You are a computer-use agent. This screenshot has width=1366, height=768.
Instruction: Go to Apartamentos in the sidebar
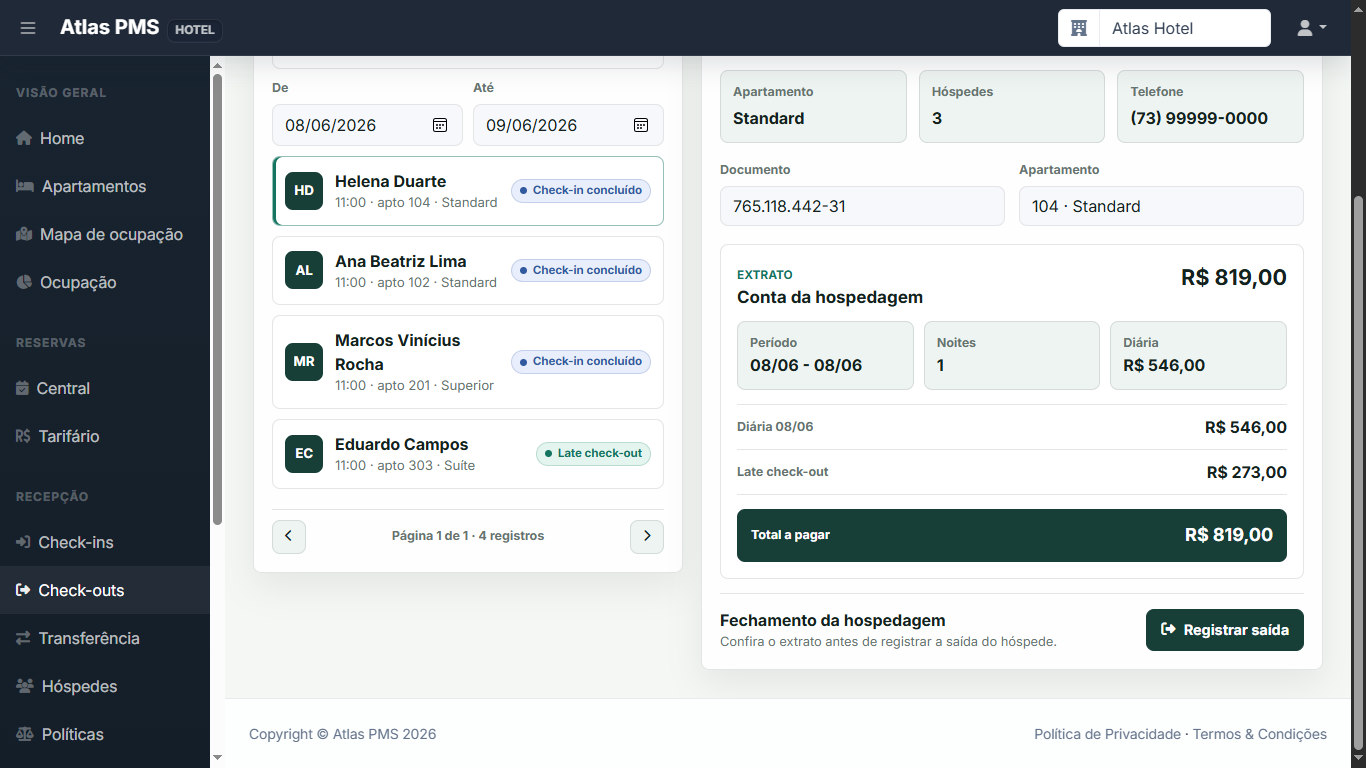(x=105, y=186)
